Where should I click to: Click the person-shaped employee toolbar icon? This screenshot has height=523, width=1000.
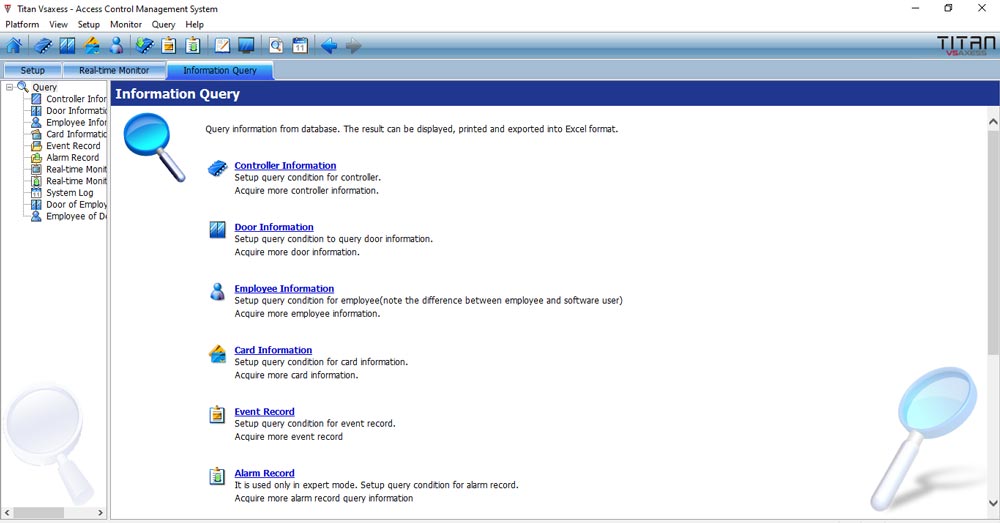coord(117,45)
